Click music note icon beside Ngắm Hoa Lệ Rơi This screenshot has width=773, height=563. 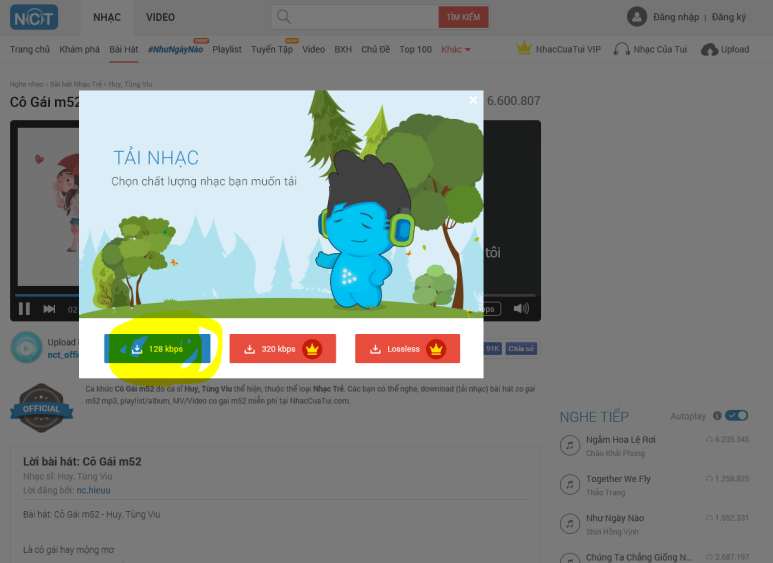(x=569, y=445)
